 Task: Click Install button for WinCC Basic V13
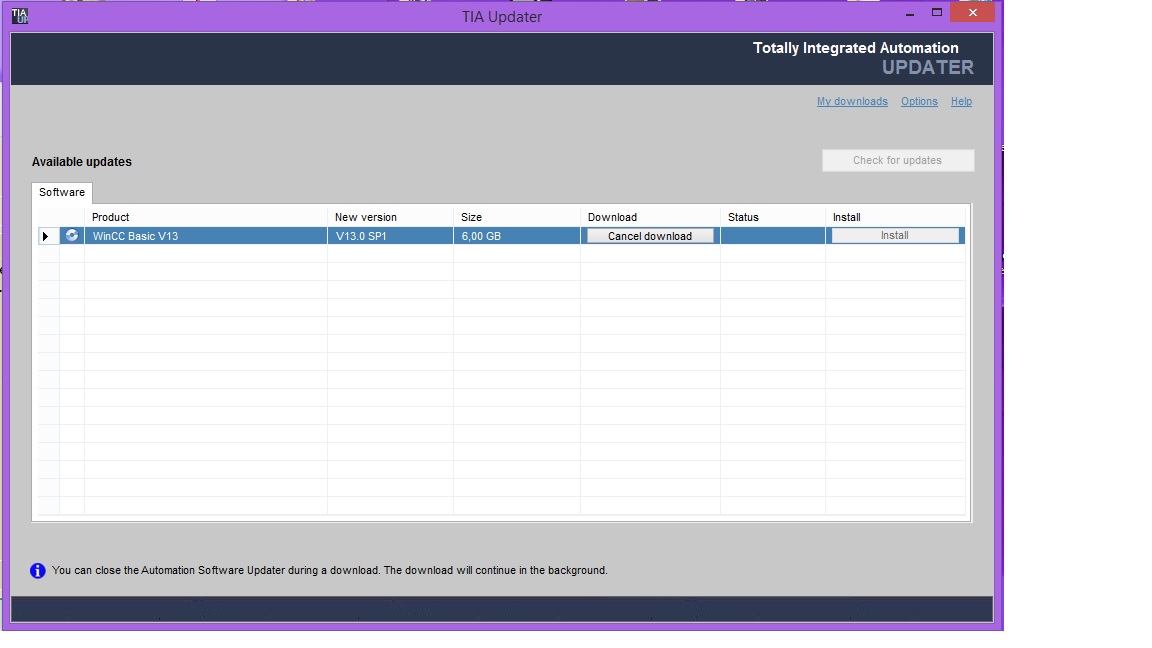(x=895, y=235)
